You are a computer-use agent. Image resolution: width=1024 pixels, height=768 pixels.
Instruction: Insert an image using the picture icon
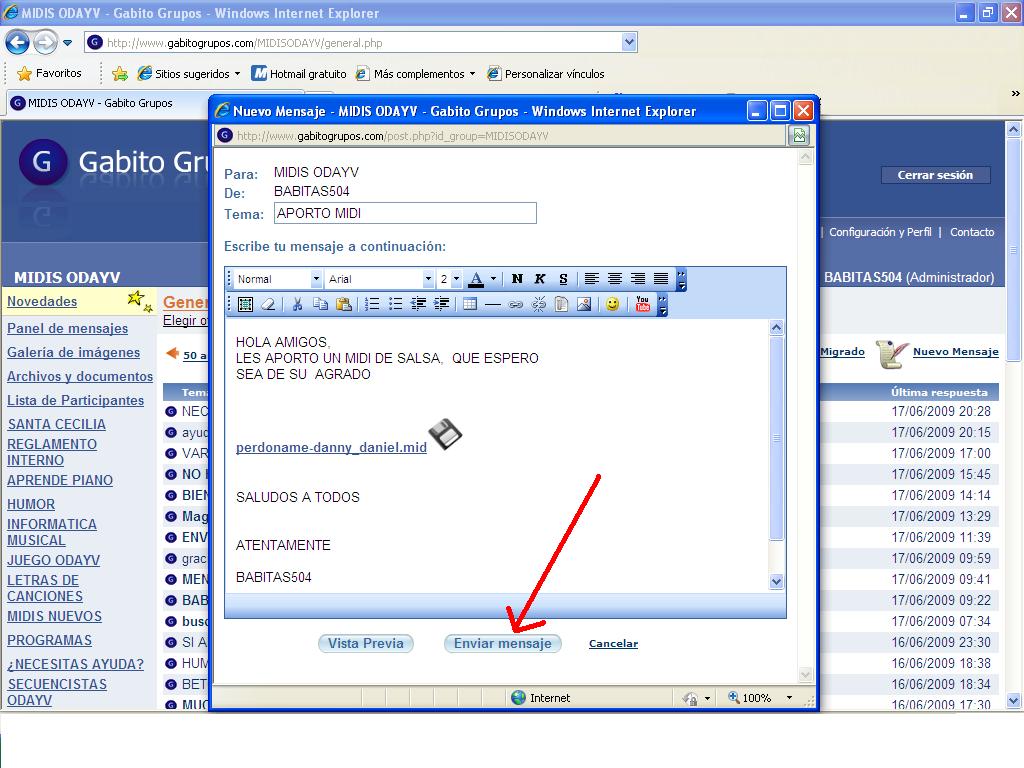[584, 304]
